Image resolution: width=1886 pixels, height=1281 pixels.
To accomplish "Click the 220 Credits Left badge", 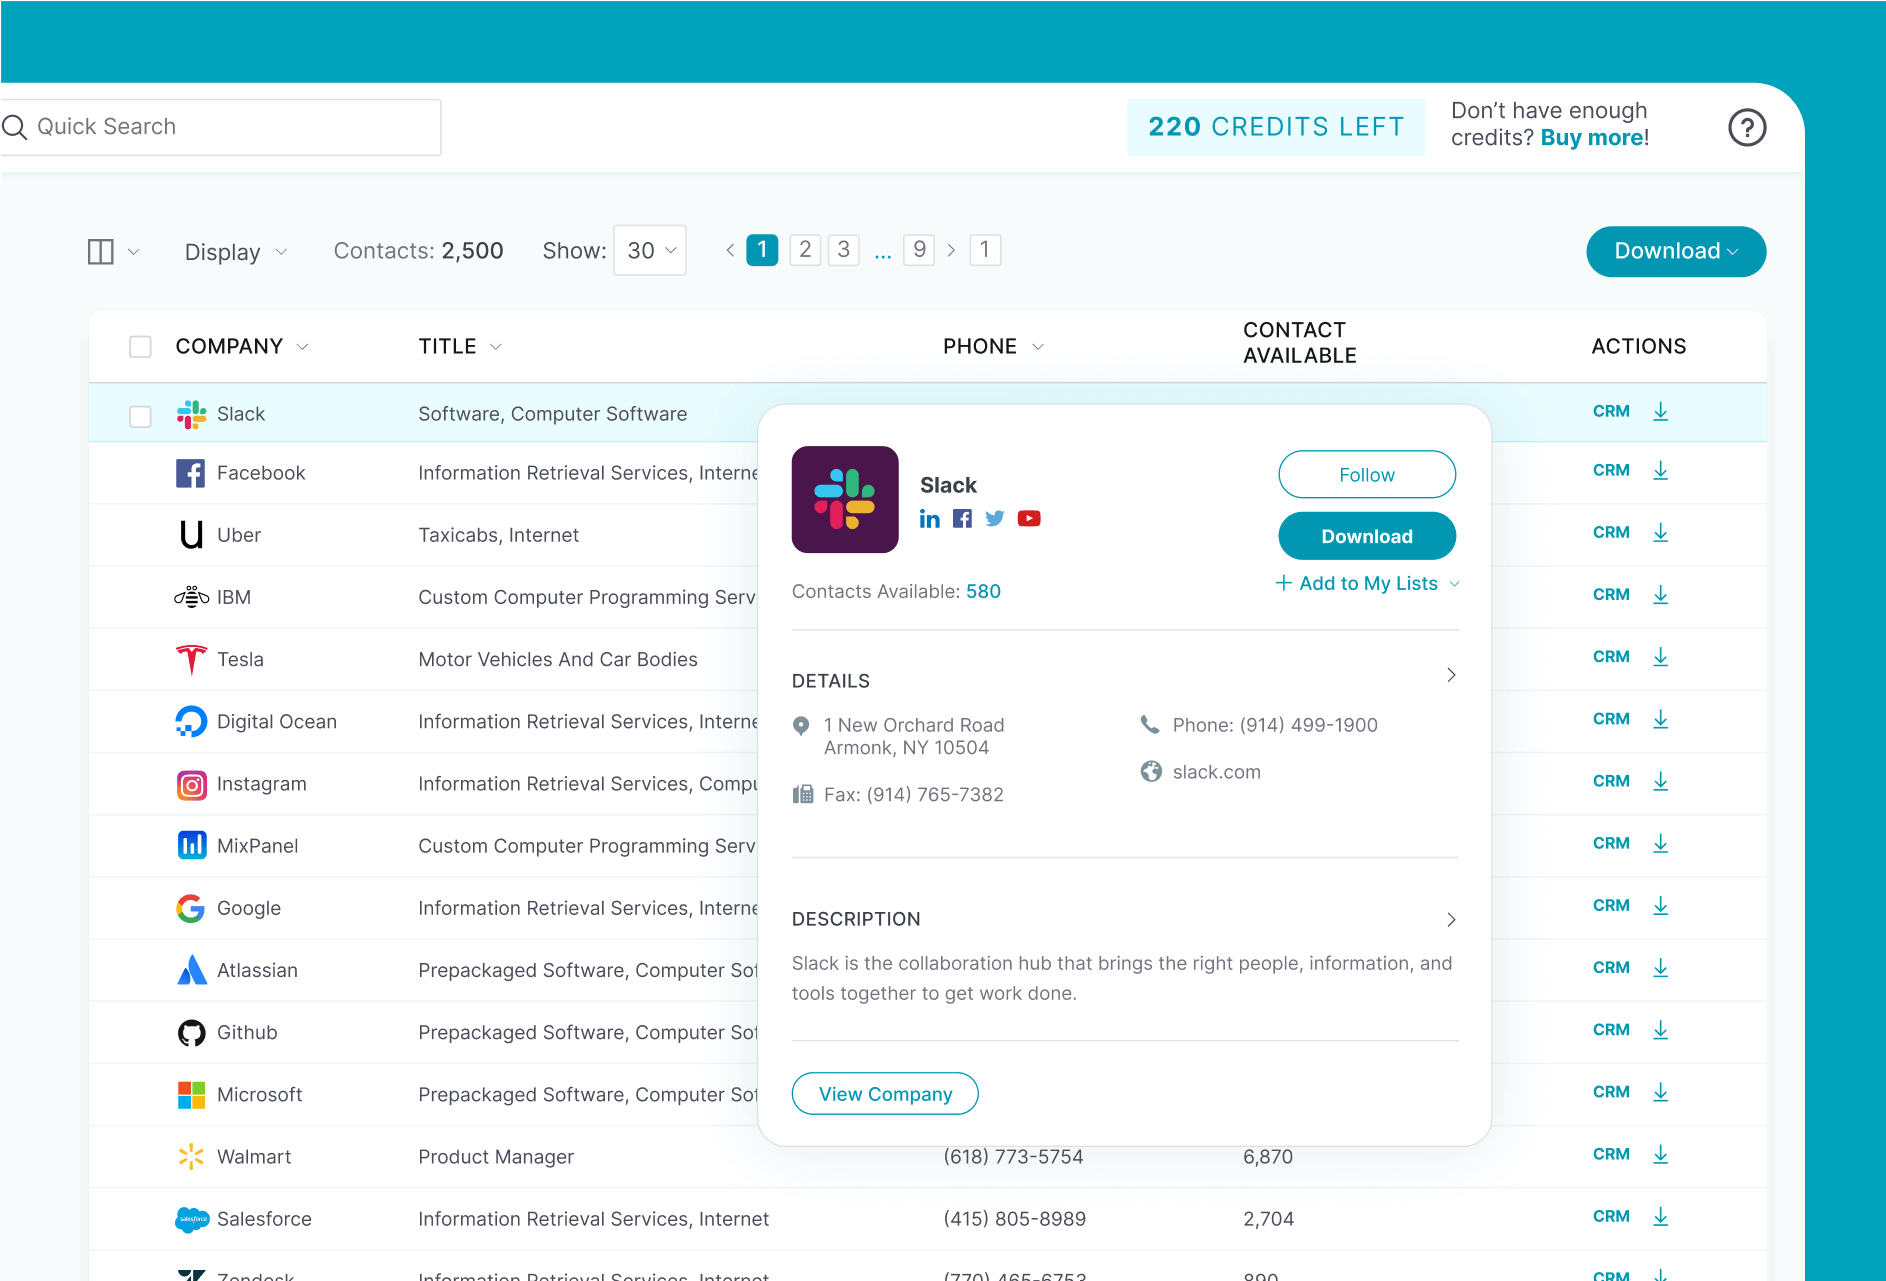I will [1276, 127].
